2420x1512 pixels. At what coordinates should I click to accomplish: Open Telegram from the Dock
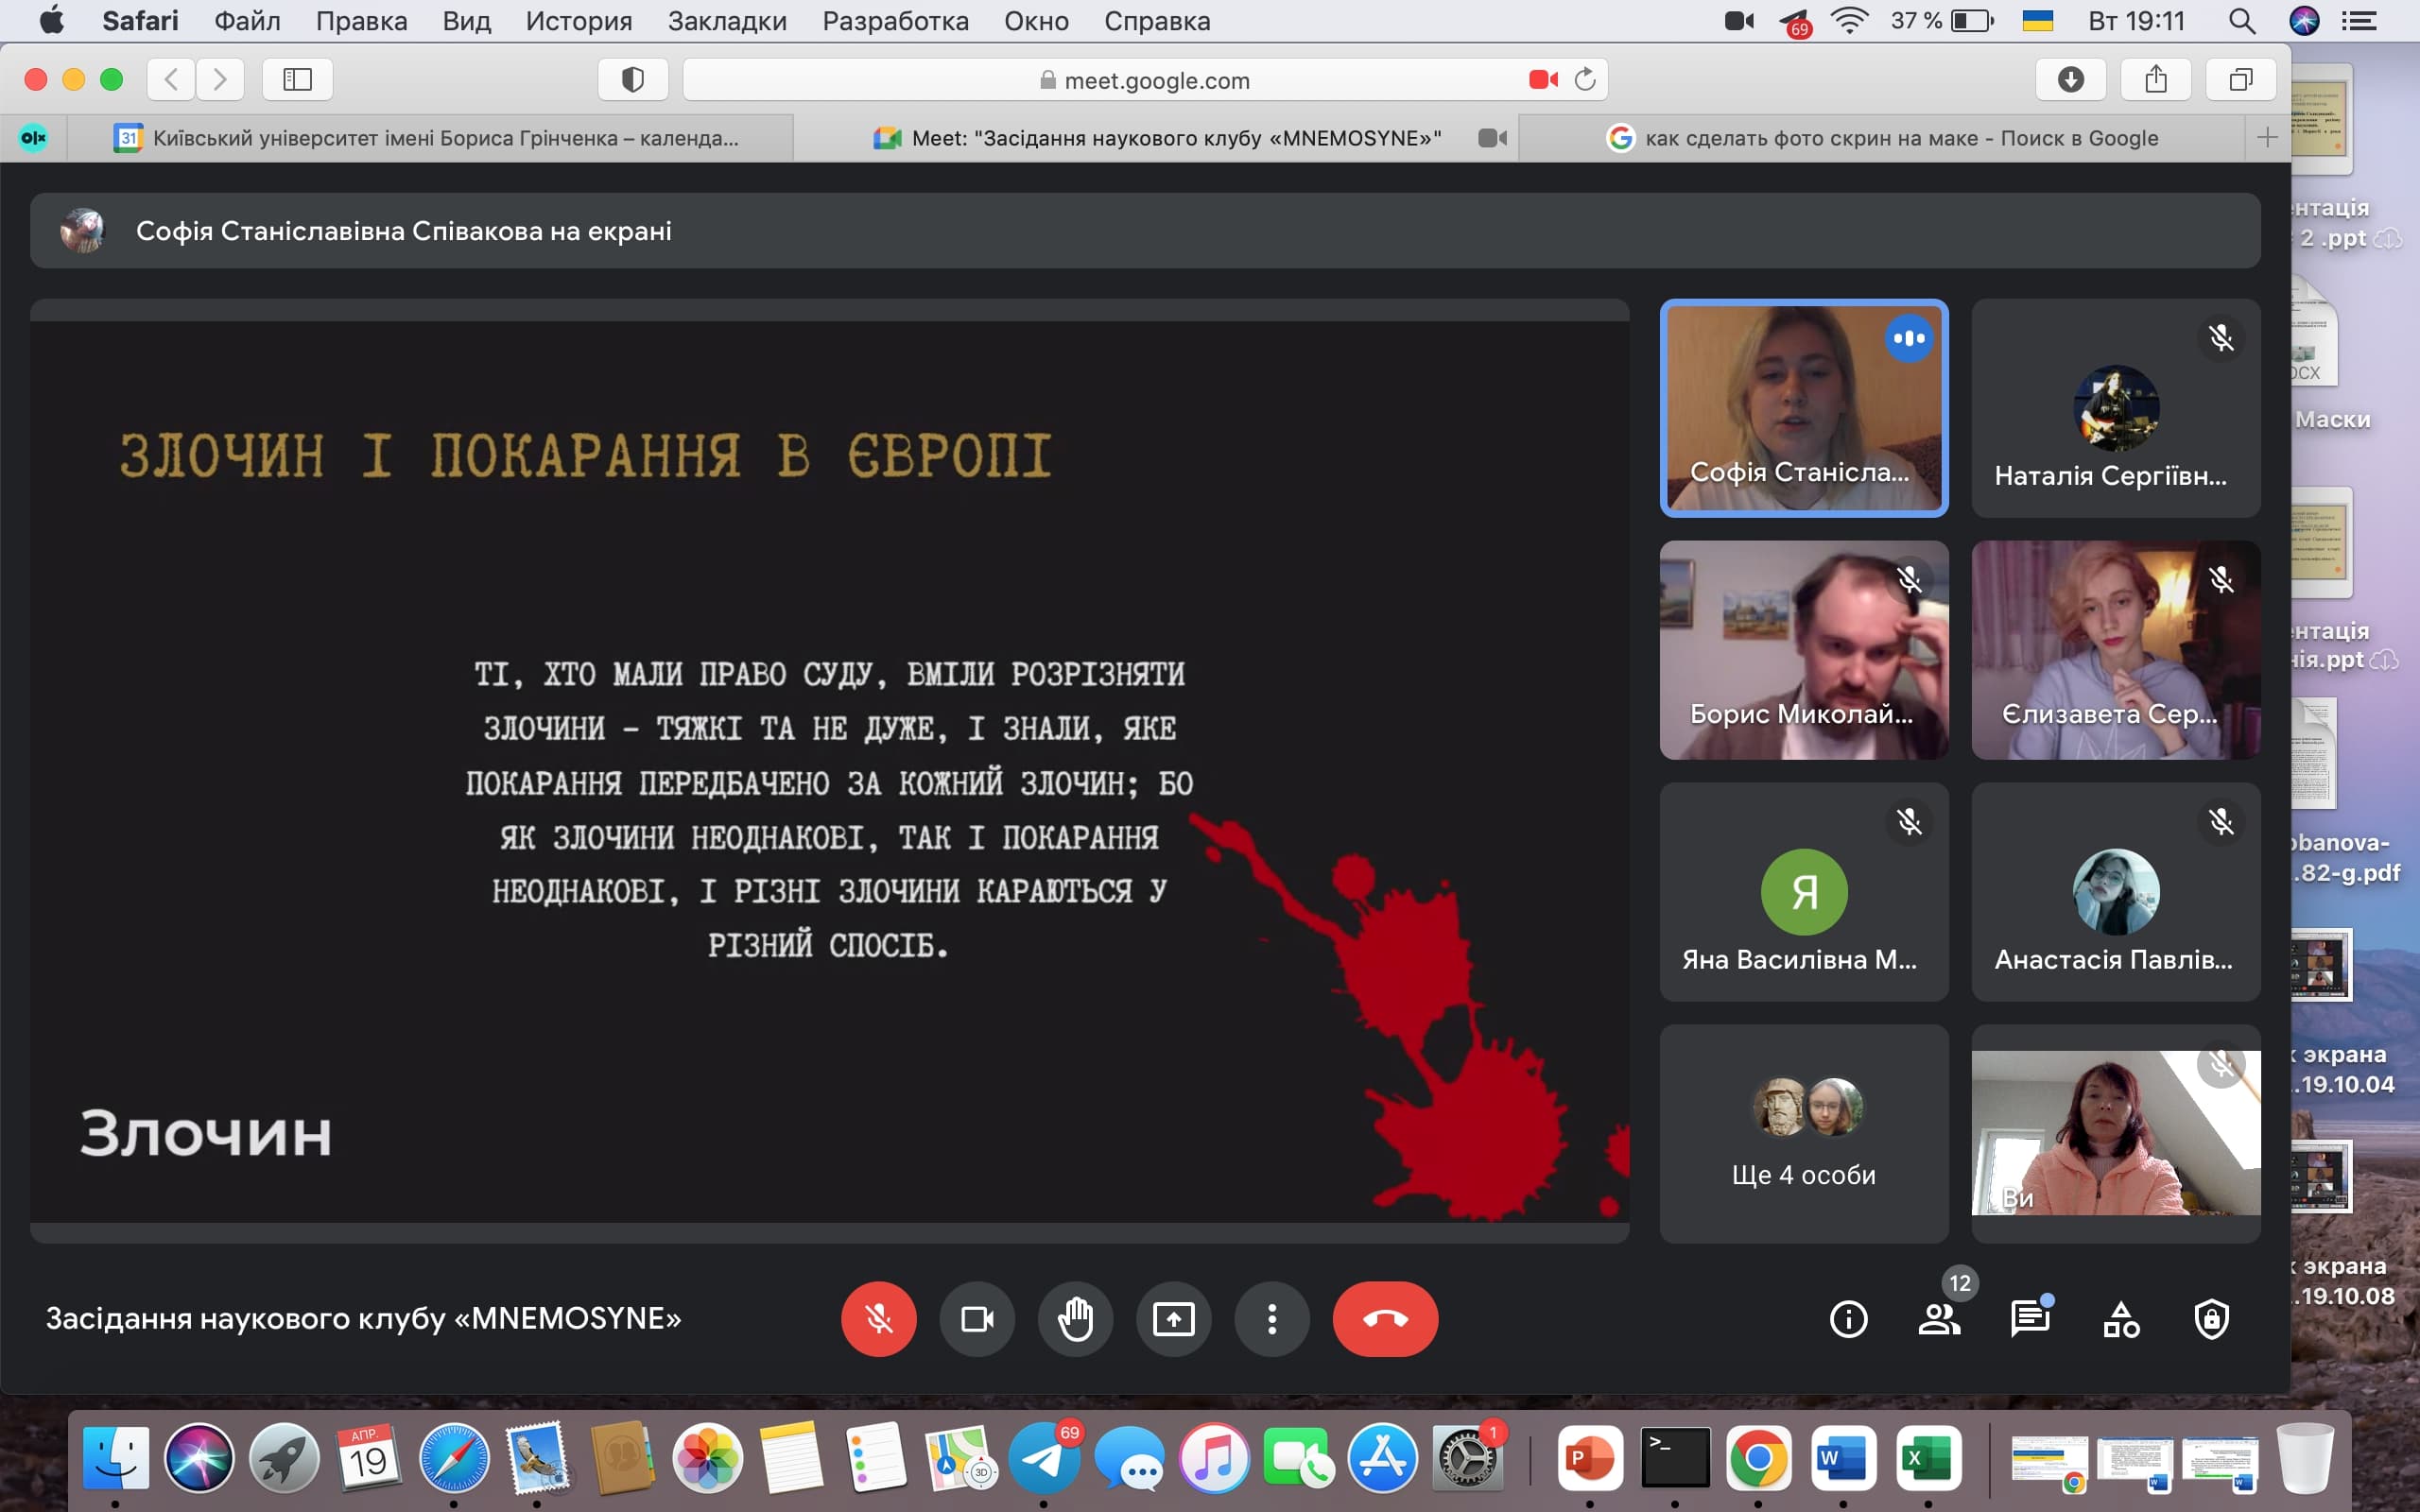[x=1043, y=1459]
